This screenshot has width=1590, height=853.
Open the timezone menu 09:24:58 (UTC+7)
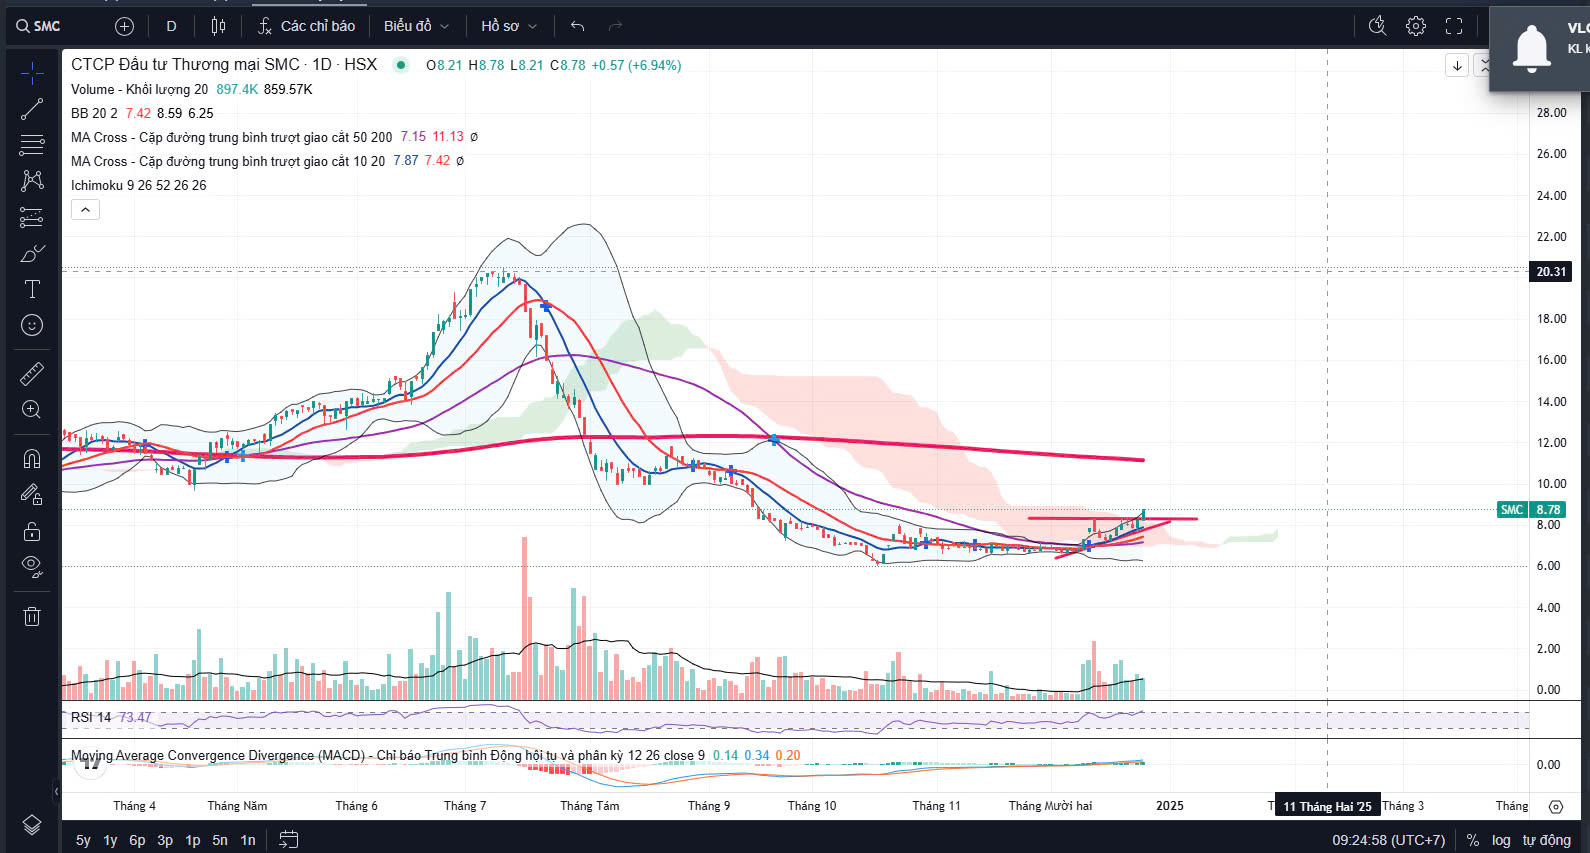(x=1388, y=840)
